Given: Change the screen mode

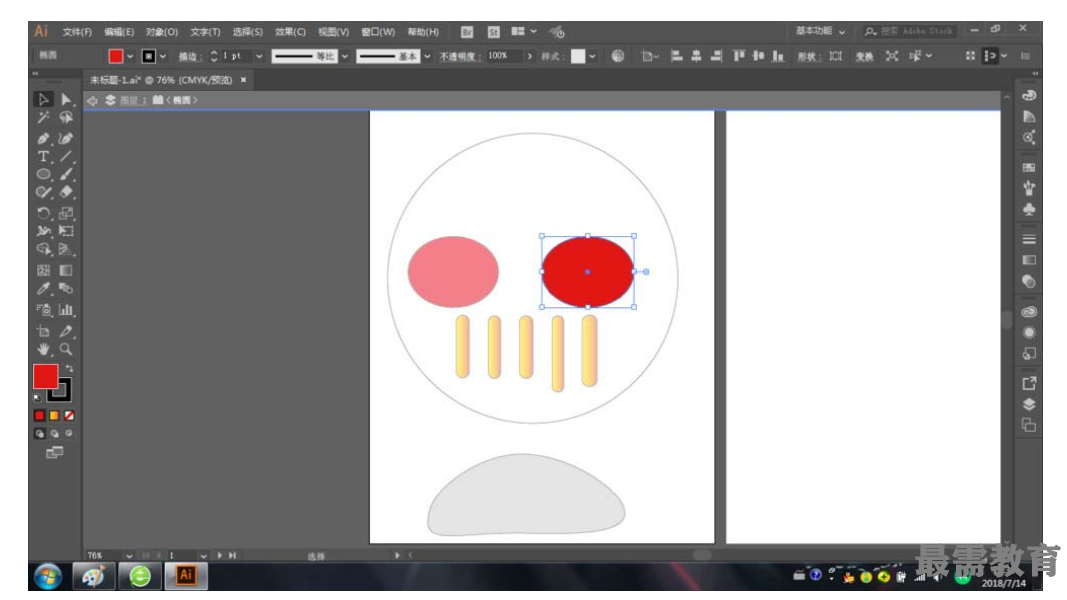Looking at the screenshot, I should pyautogui.click(x=54, y=452).
